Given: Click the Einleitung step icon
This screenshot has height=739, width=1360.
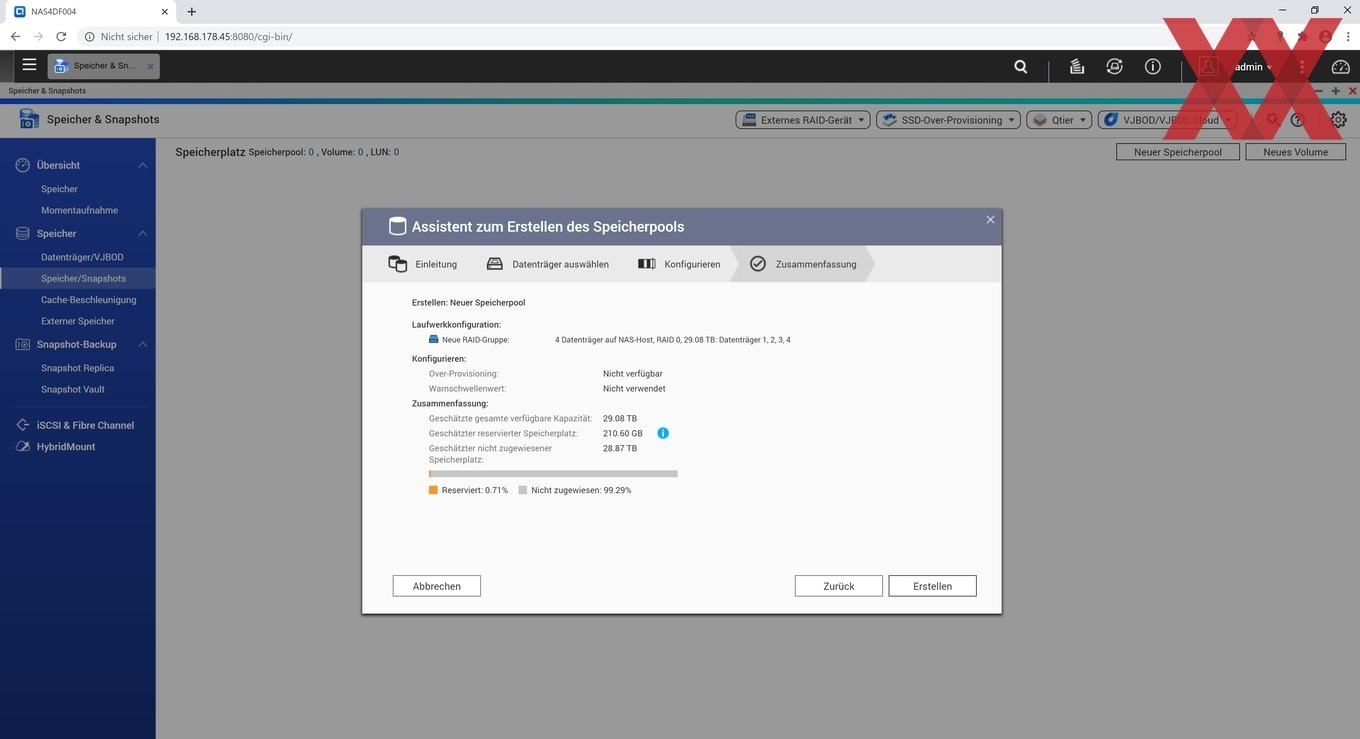Looking at the screenshot, I should pos(397,264).
